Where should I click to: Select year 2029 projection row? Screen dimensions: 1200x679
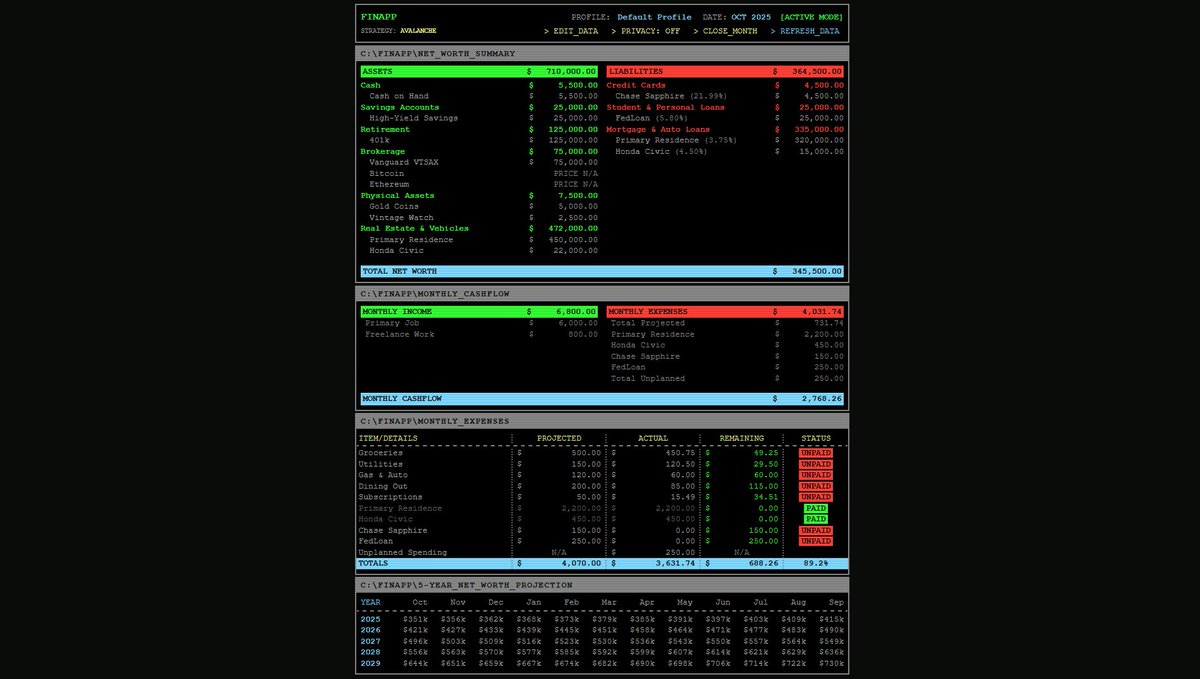(x=602, y=663)
